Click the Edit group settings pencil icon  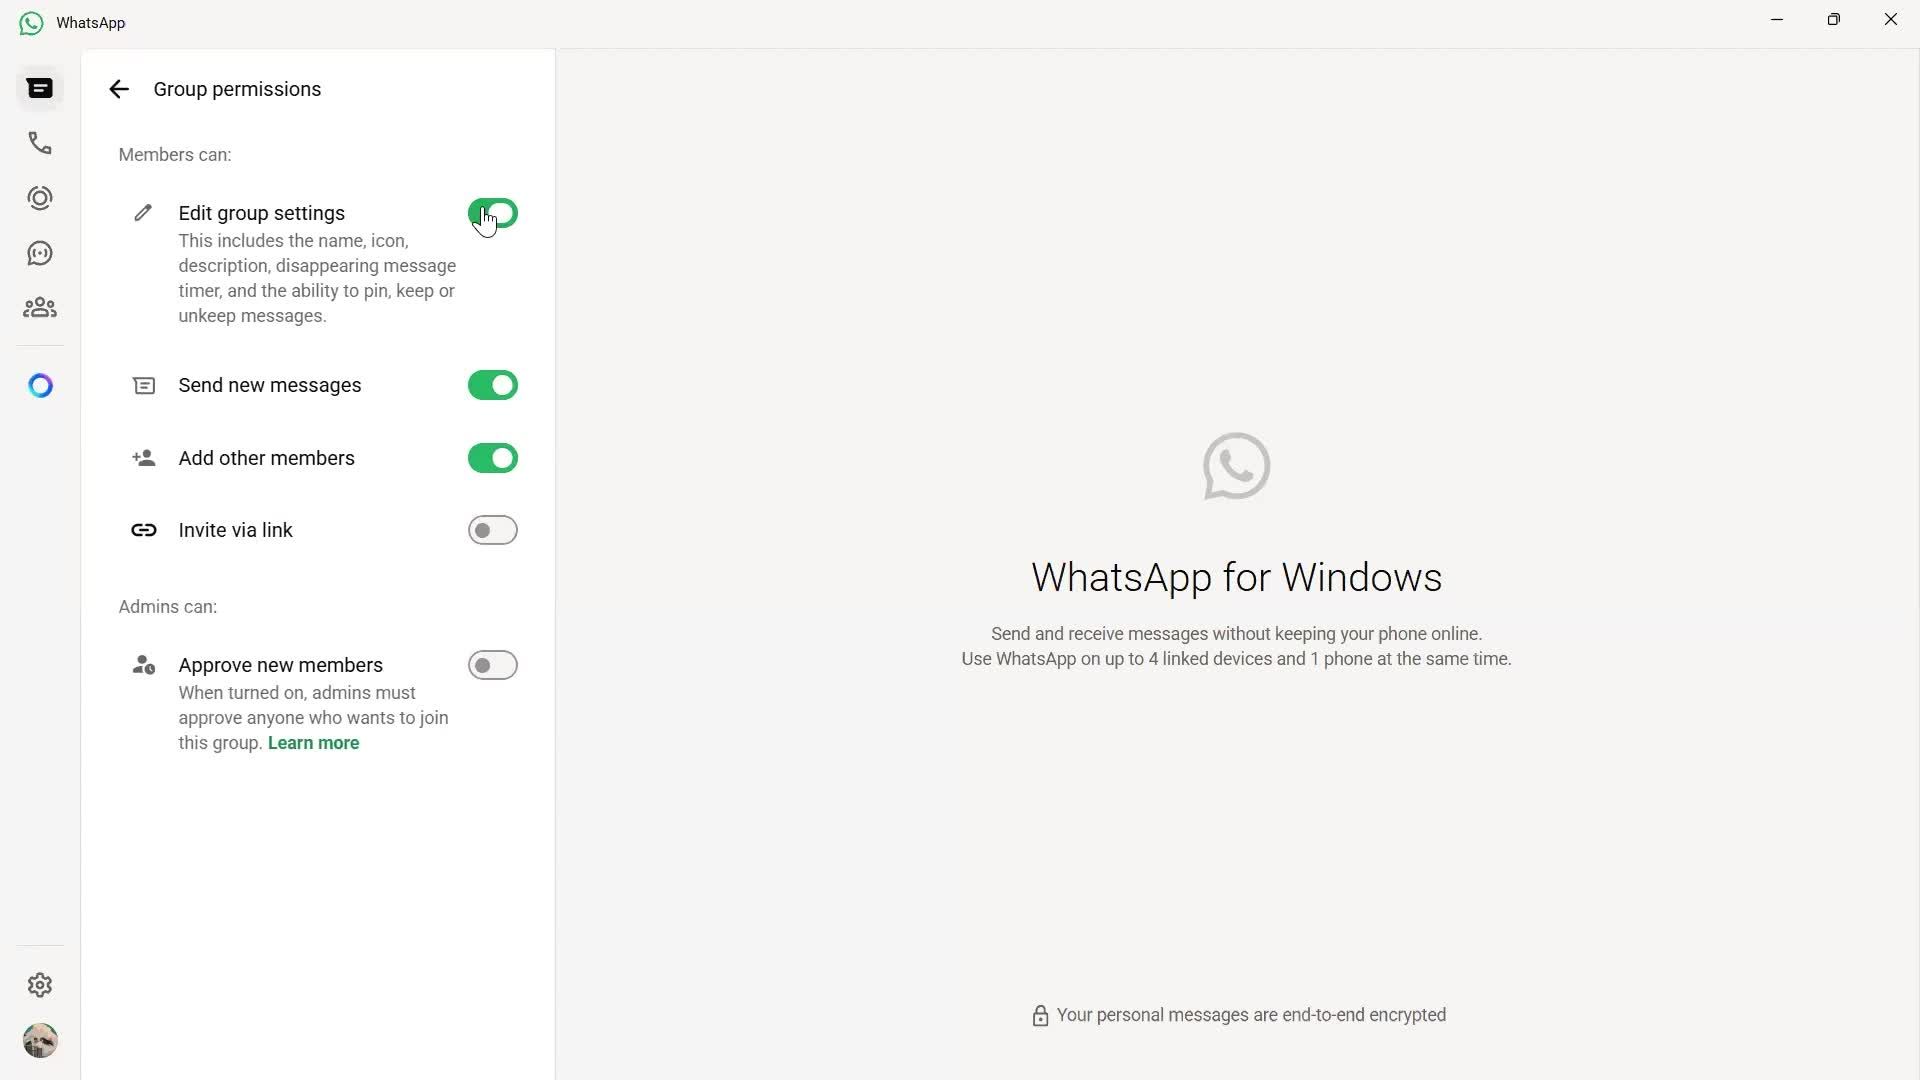[143, 212]
